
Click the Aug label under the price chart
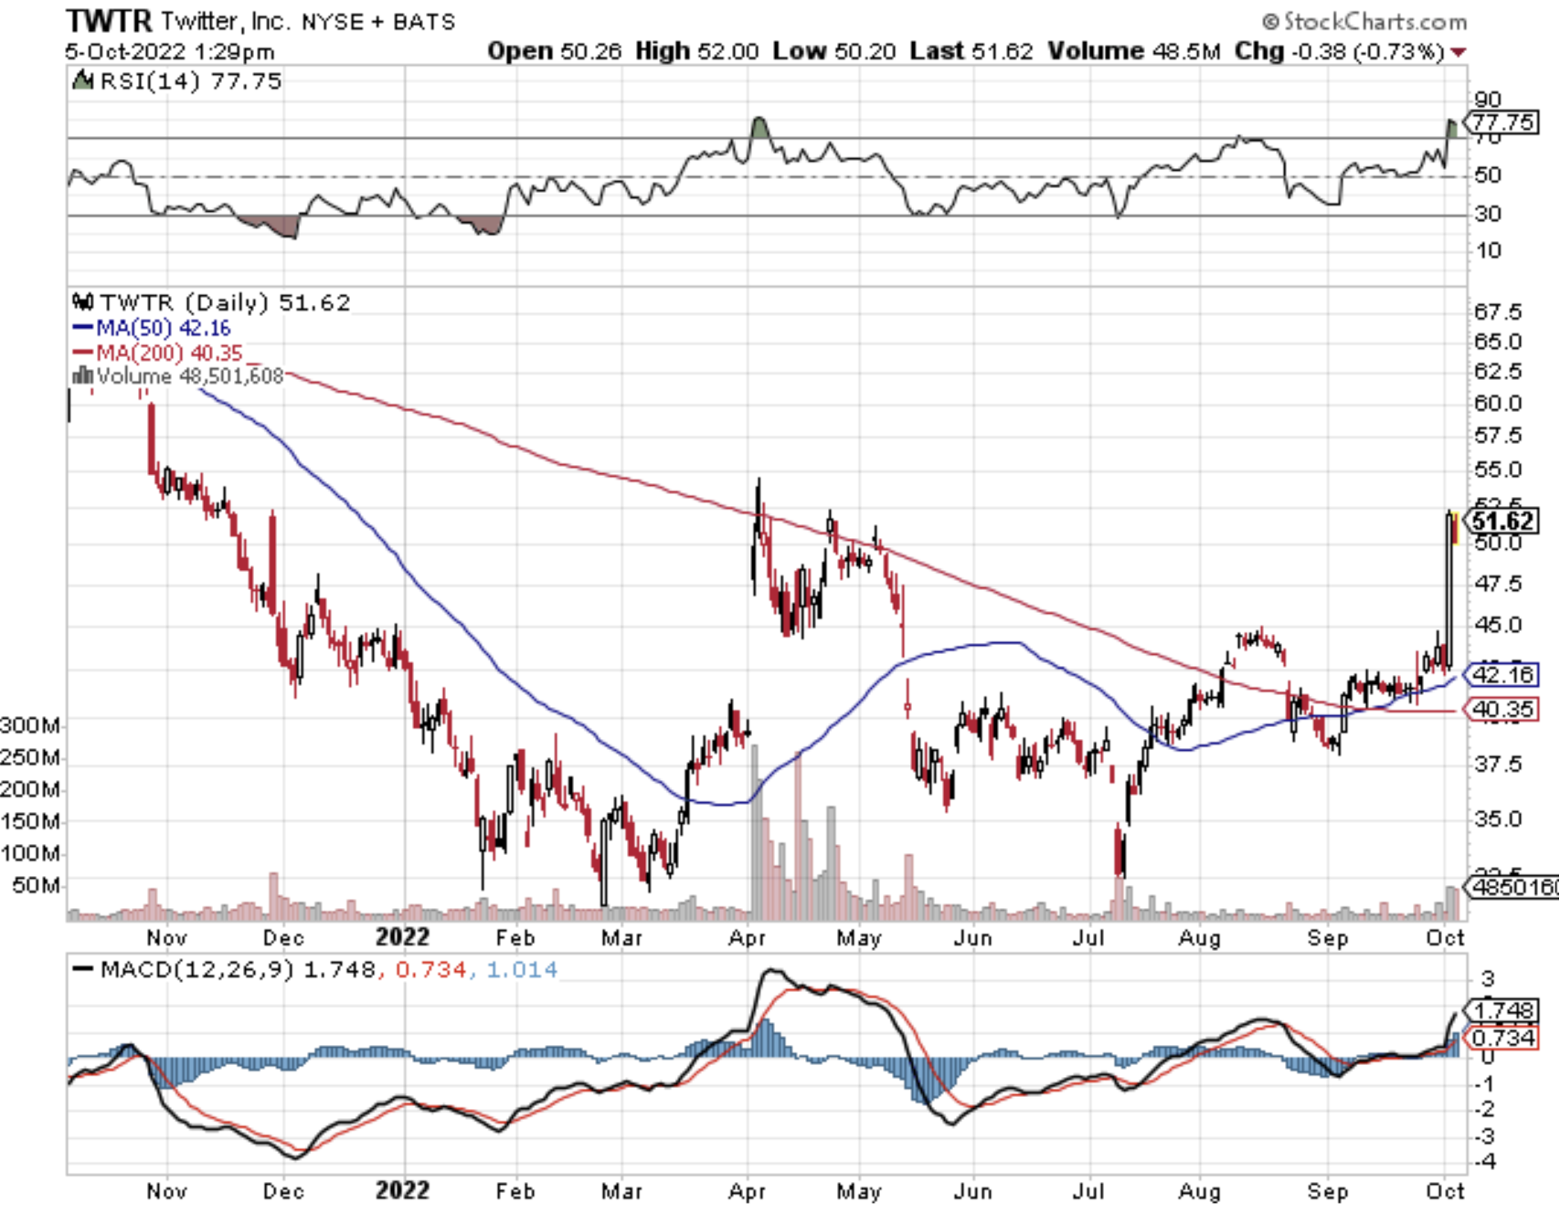point(1199,938)
